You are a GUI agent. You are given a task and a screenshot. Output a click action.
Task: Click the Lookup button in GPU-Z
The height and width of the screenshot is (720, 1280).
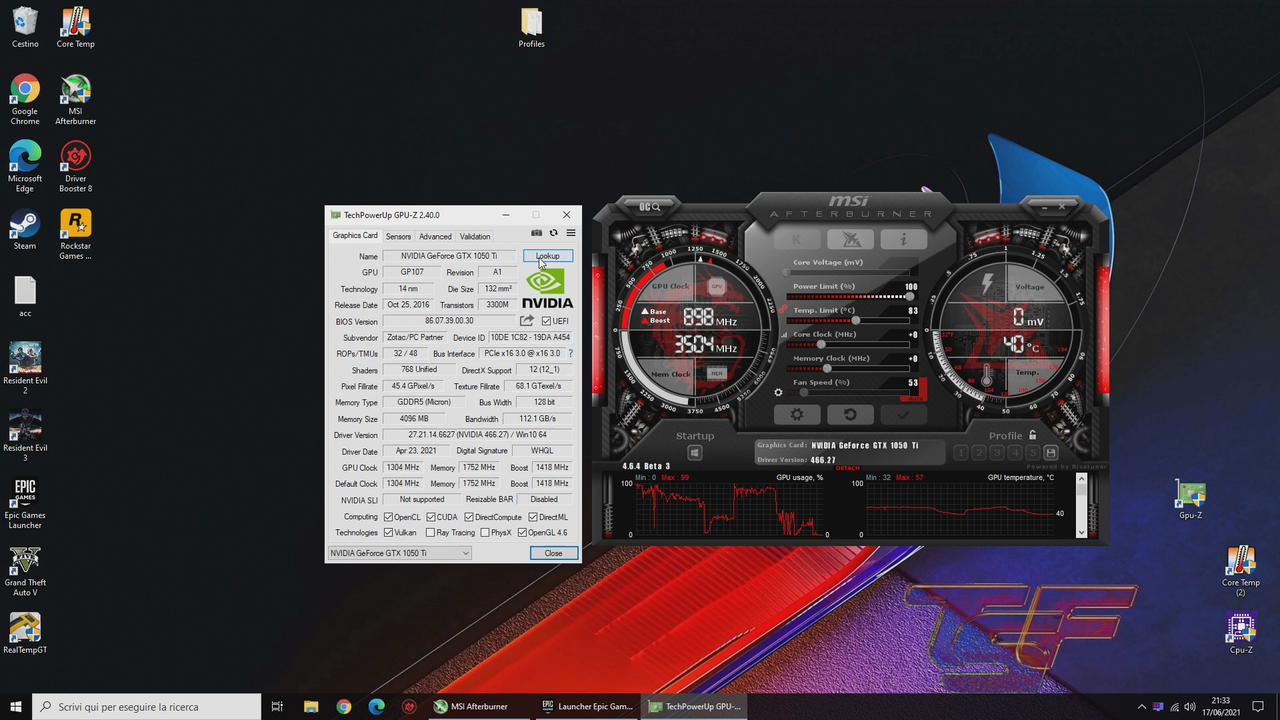coord(548,256)
